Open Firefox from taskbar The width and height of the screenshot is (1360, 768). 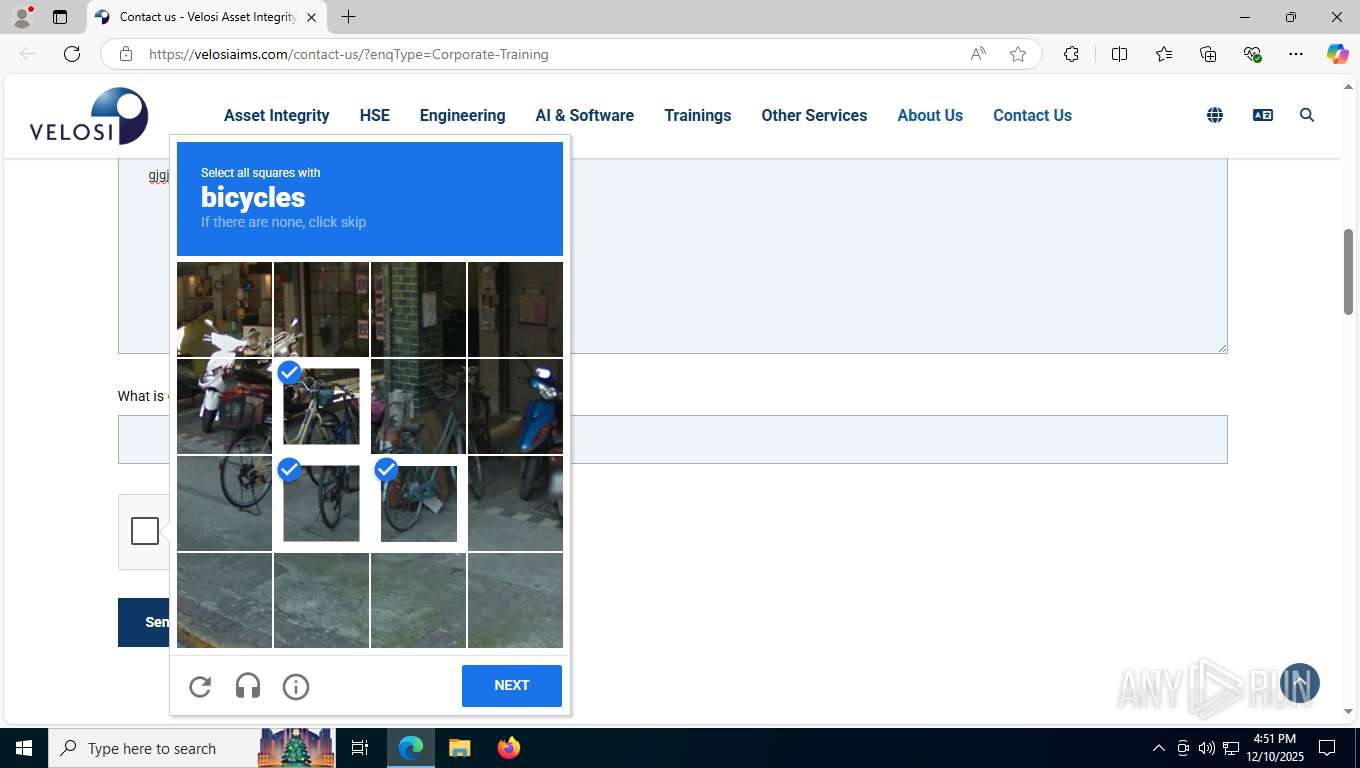[509, 748]
